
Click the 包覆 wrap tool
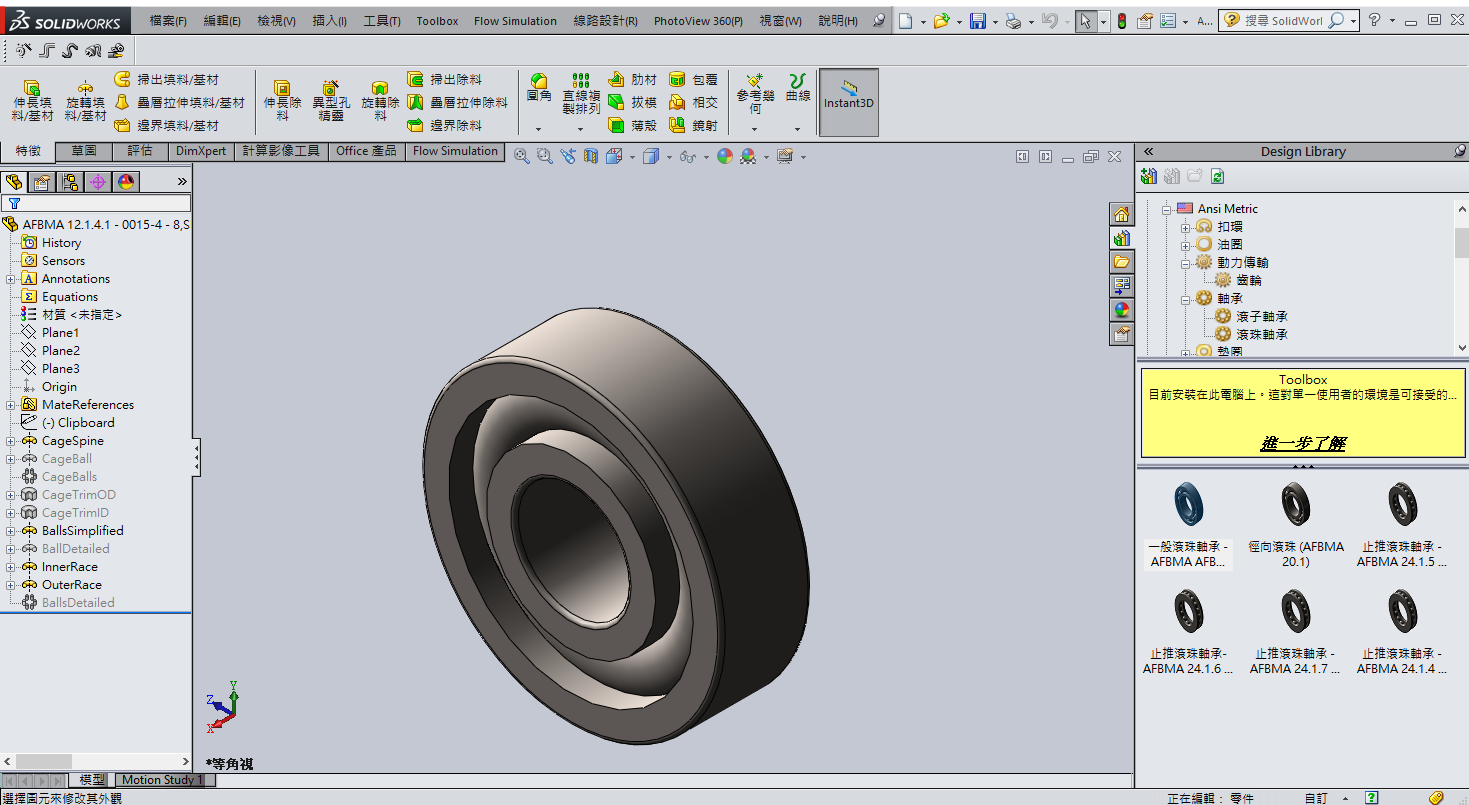(693, 79)
